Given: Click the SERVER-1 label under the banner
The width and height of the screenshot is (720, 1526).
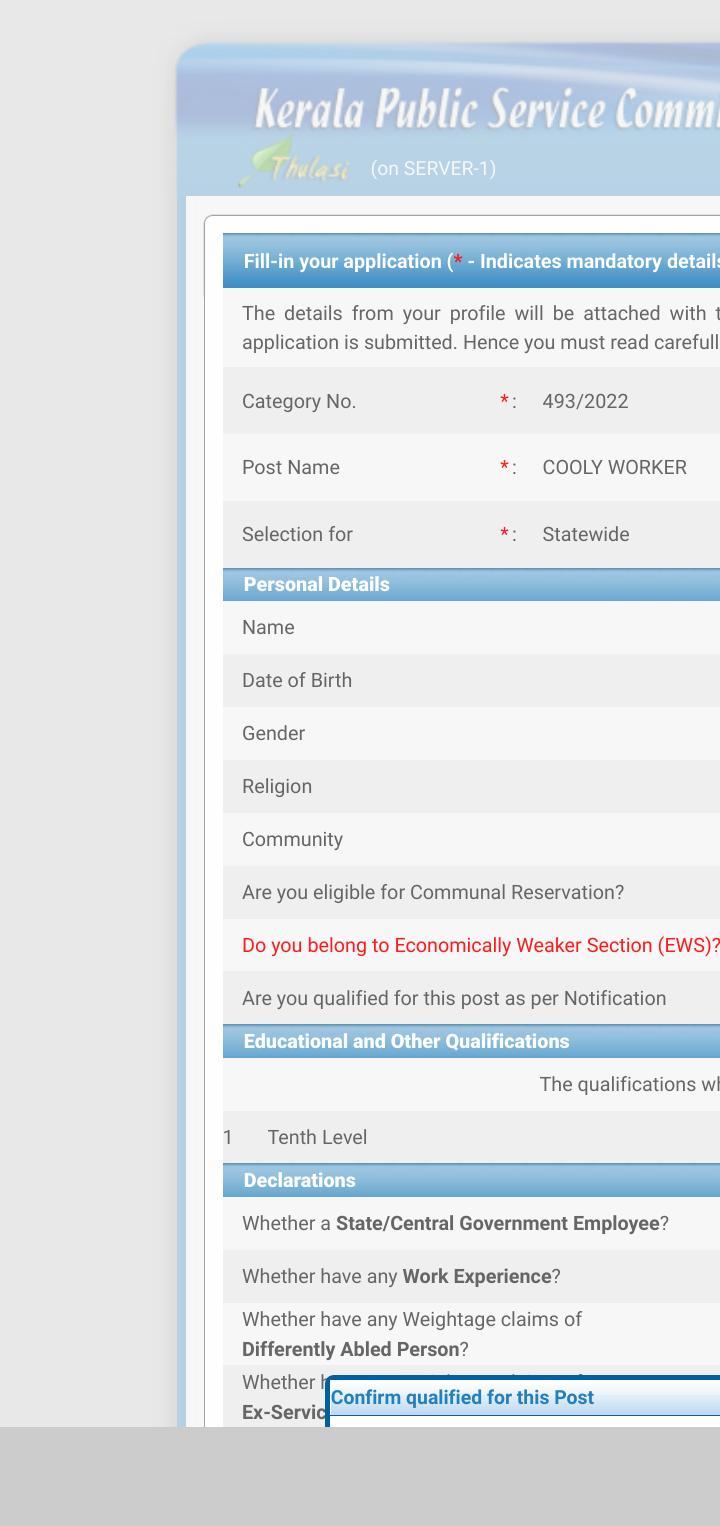Looking at the screenshot, I should [432, 168].
